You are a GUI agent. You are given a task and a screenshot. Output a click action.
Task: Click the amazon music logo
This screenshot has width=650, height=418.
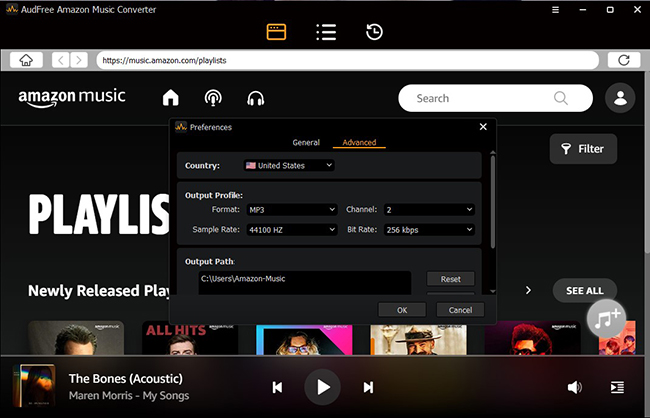72,97
